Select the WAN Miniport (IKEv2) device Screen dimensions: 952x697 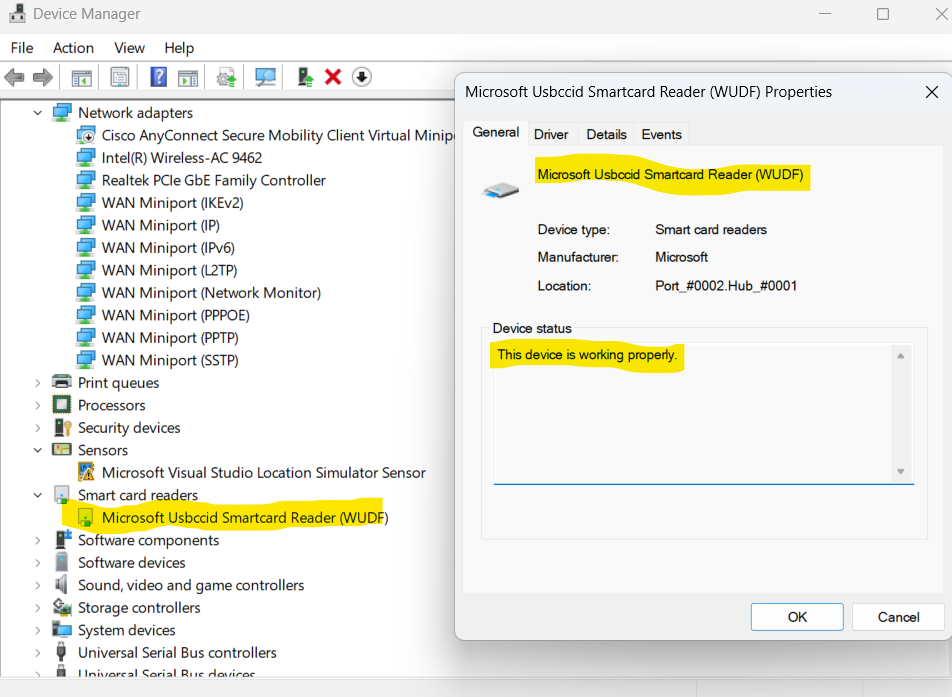click(173, 202)
